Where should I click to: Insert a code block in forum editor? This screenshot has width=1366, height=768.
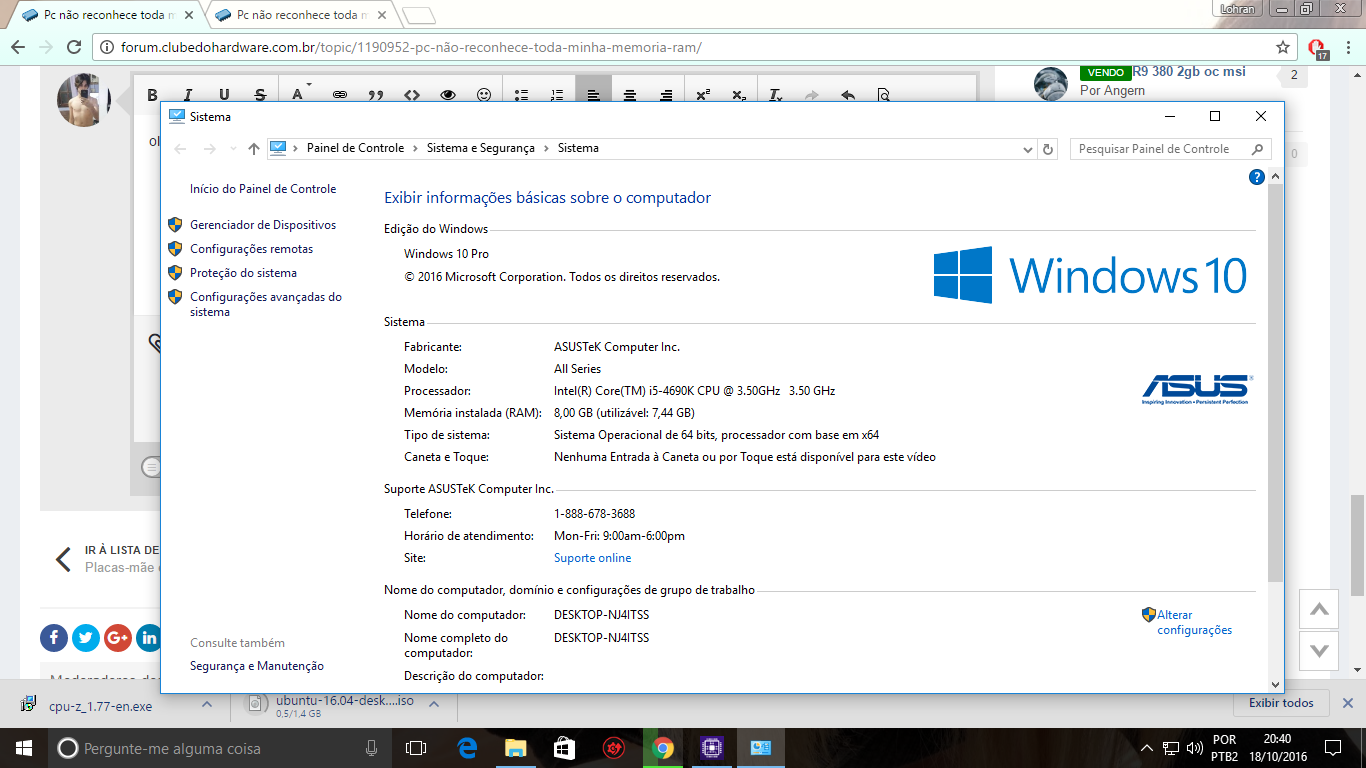412,95
